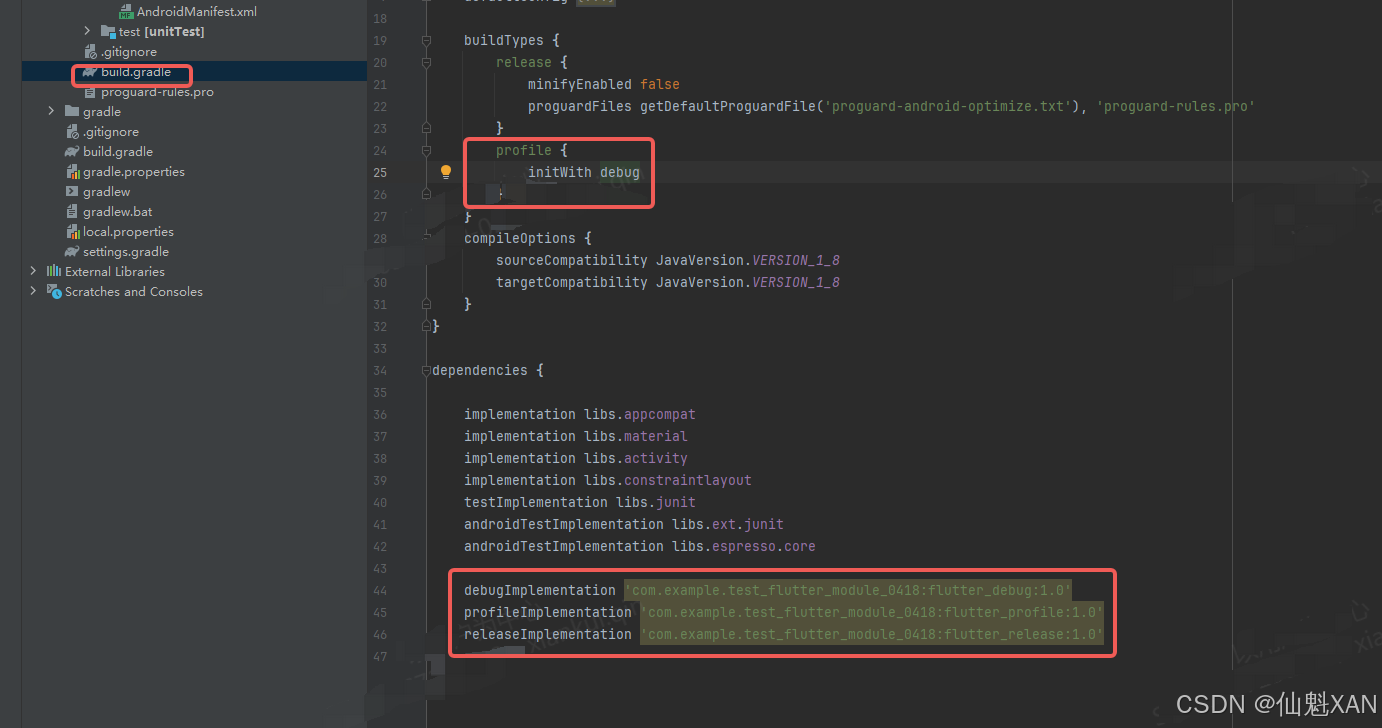Image resolution: width=1382 pixels, height=728 pixels.
Task: Click 'libs.material' dependency
Action: click(636, 437)
